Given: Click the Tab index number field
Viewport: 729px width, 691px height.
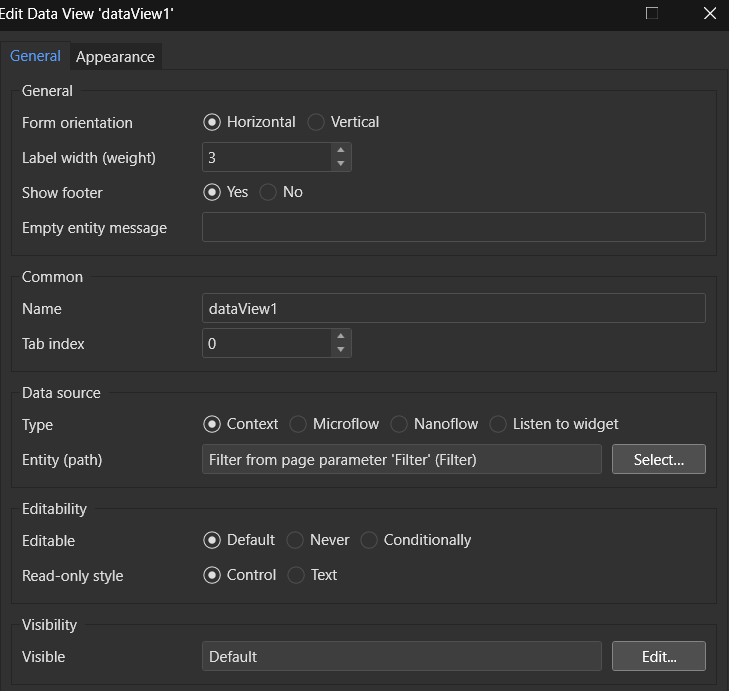Looking at the screenshot, I should click(x=267, y=343).
